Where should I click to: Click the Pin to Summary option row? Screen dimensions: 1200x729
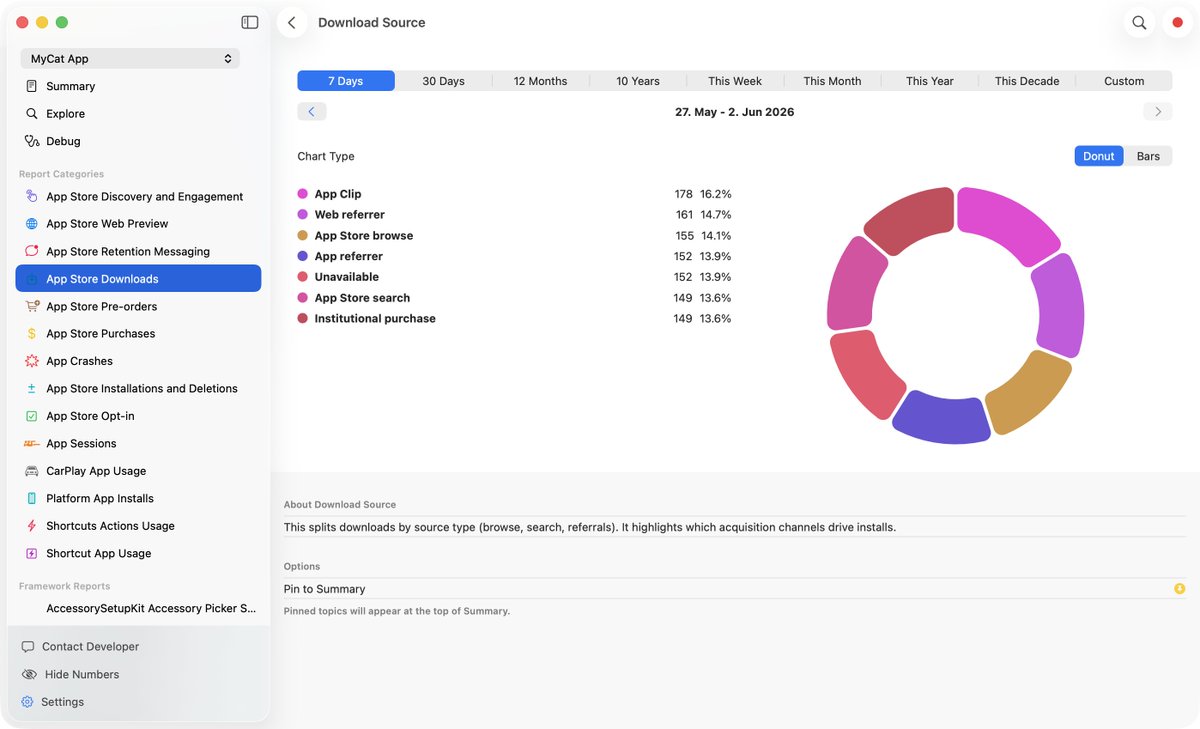[734, 589]
